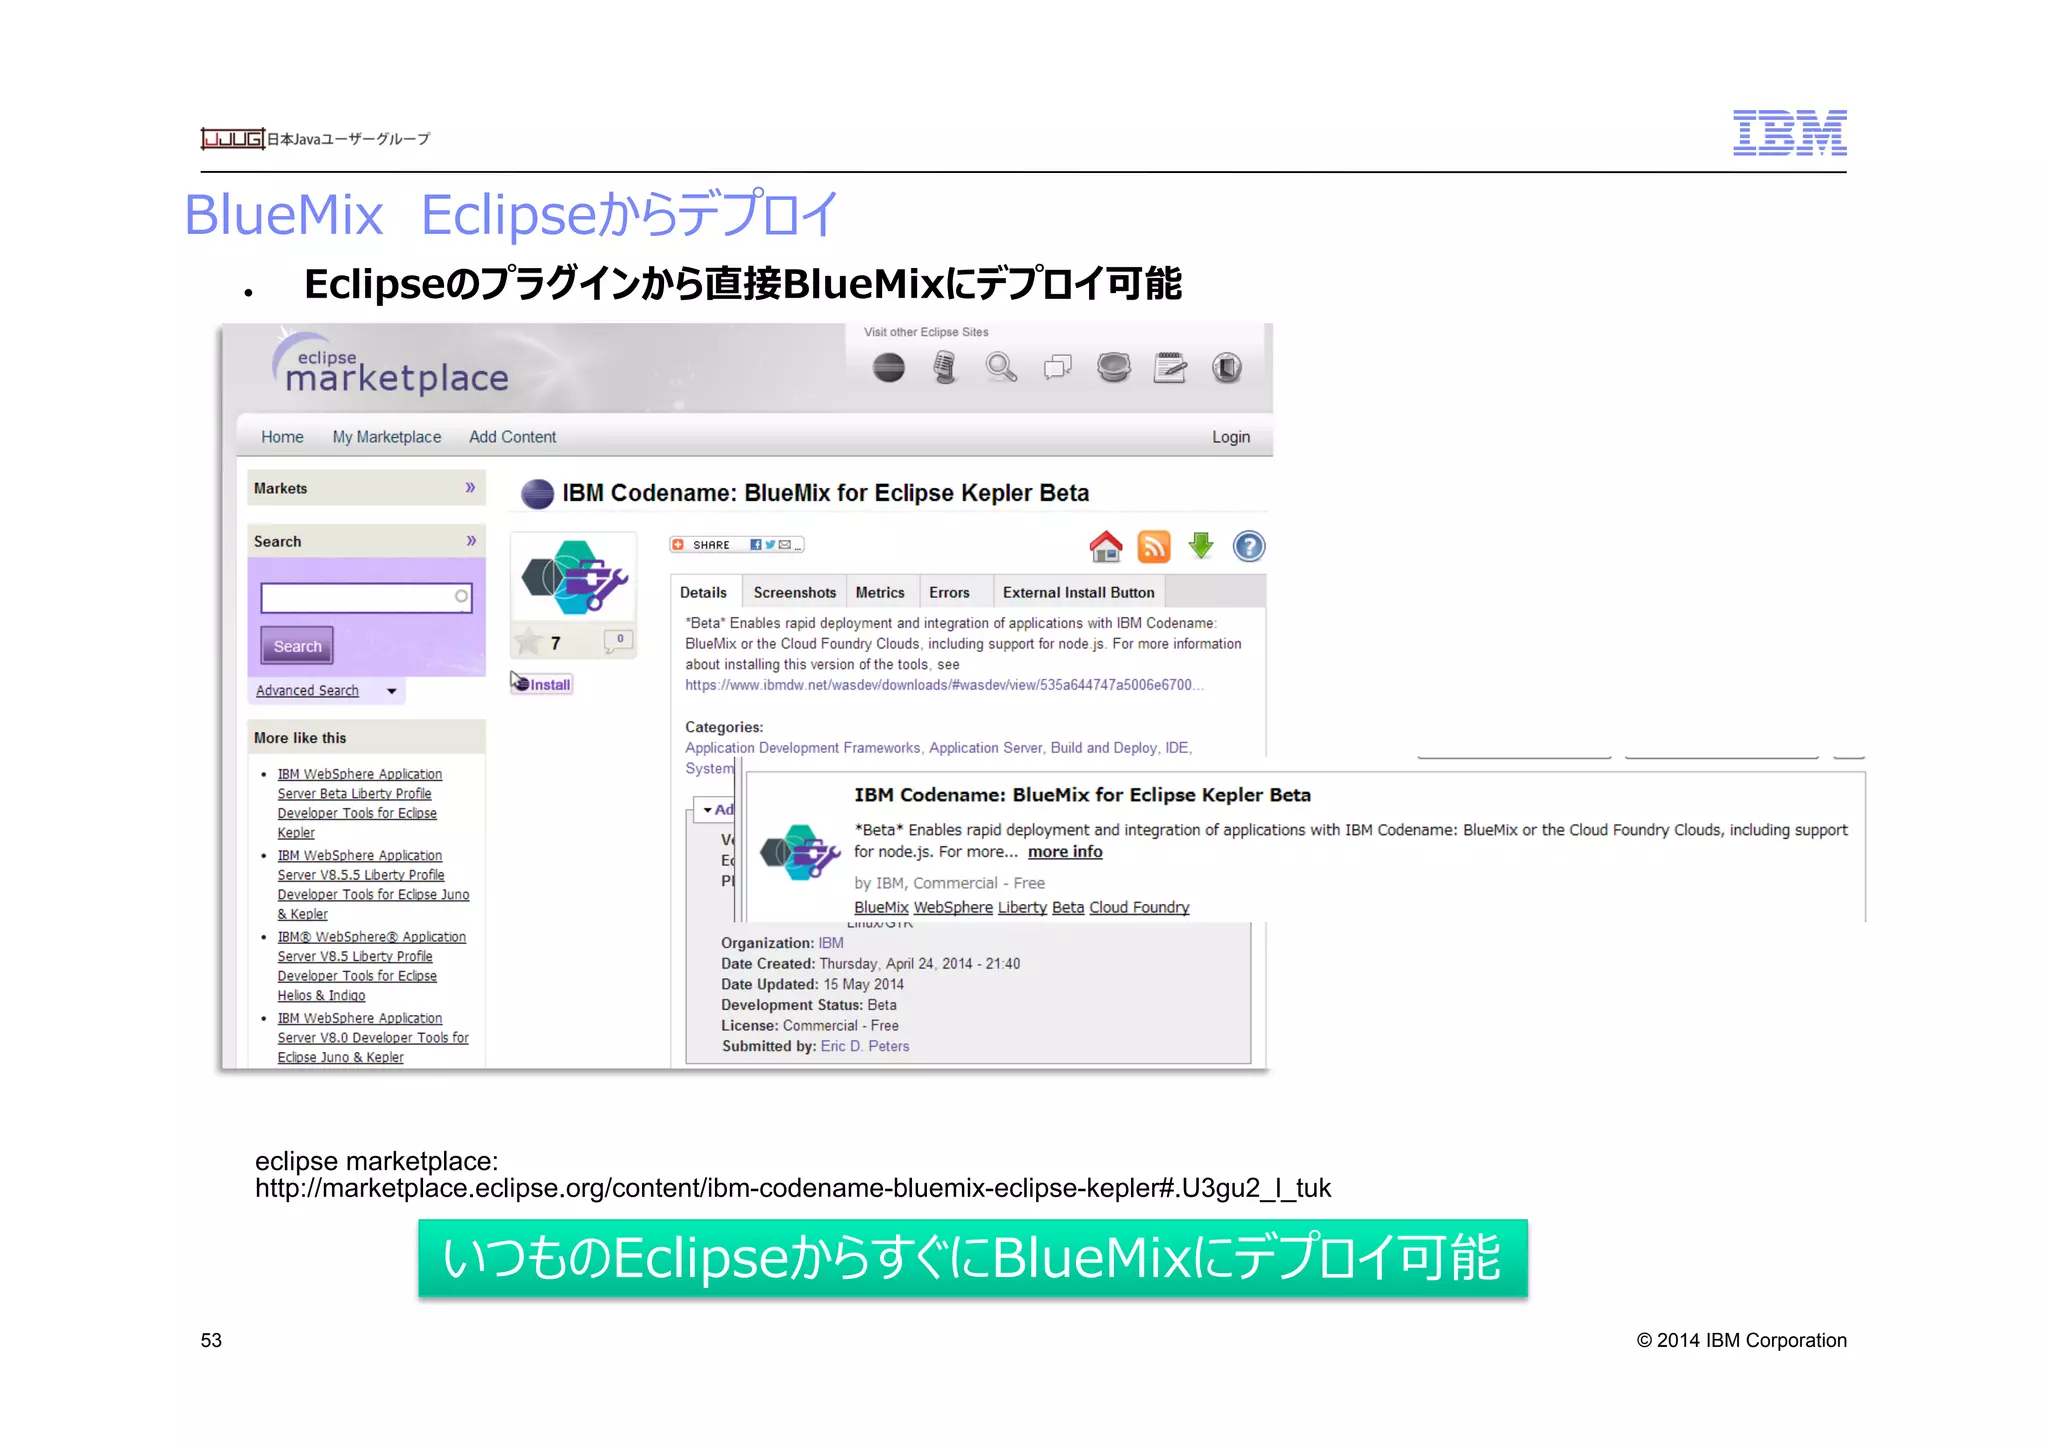Click the round door-like site icon
Viewport: 2048px width, 1447px height.
[1227, 368]
